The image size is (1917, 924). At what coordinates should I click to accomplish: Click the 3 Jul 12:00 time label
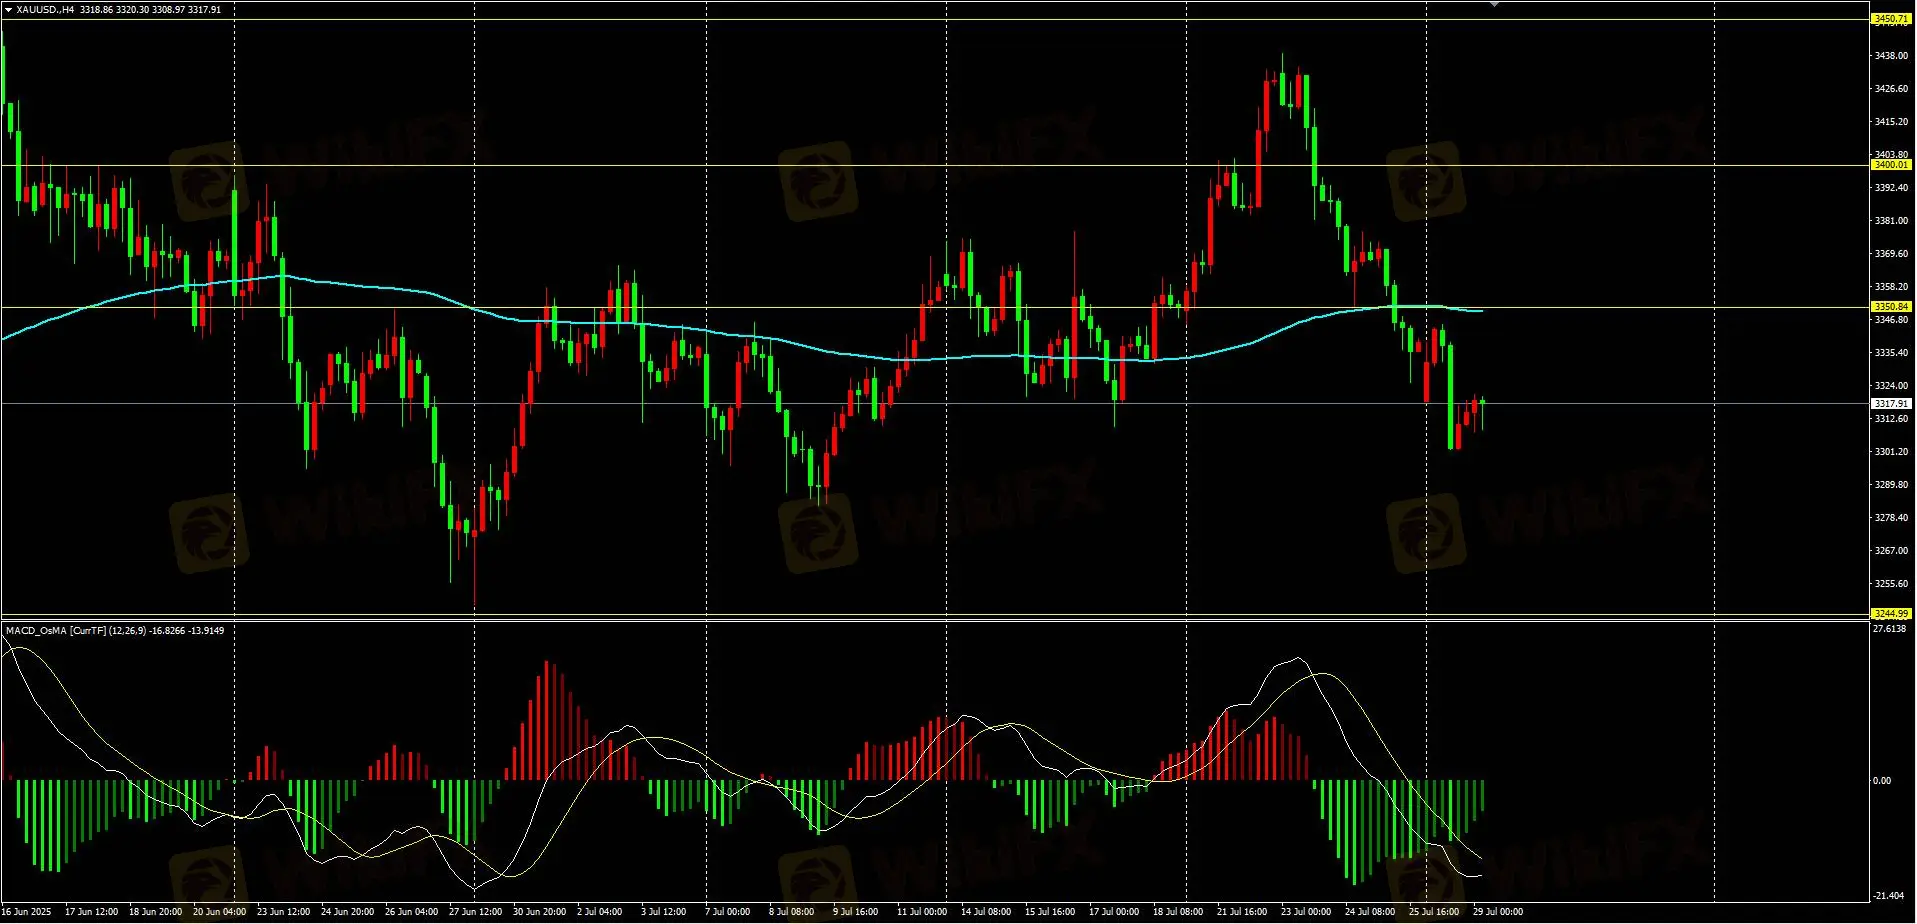pyautogui.click(x=663, y=912)
